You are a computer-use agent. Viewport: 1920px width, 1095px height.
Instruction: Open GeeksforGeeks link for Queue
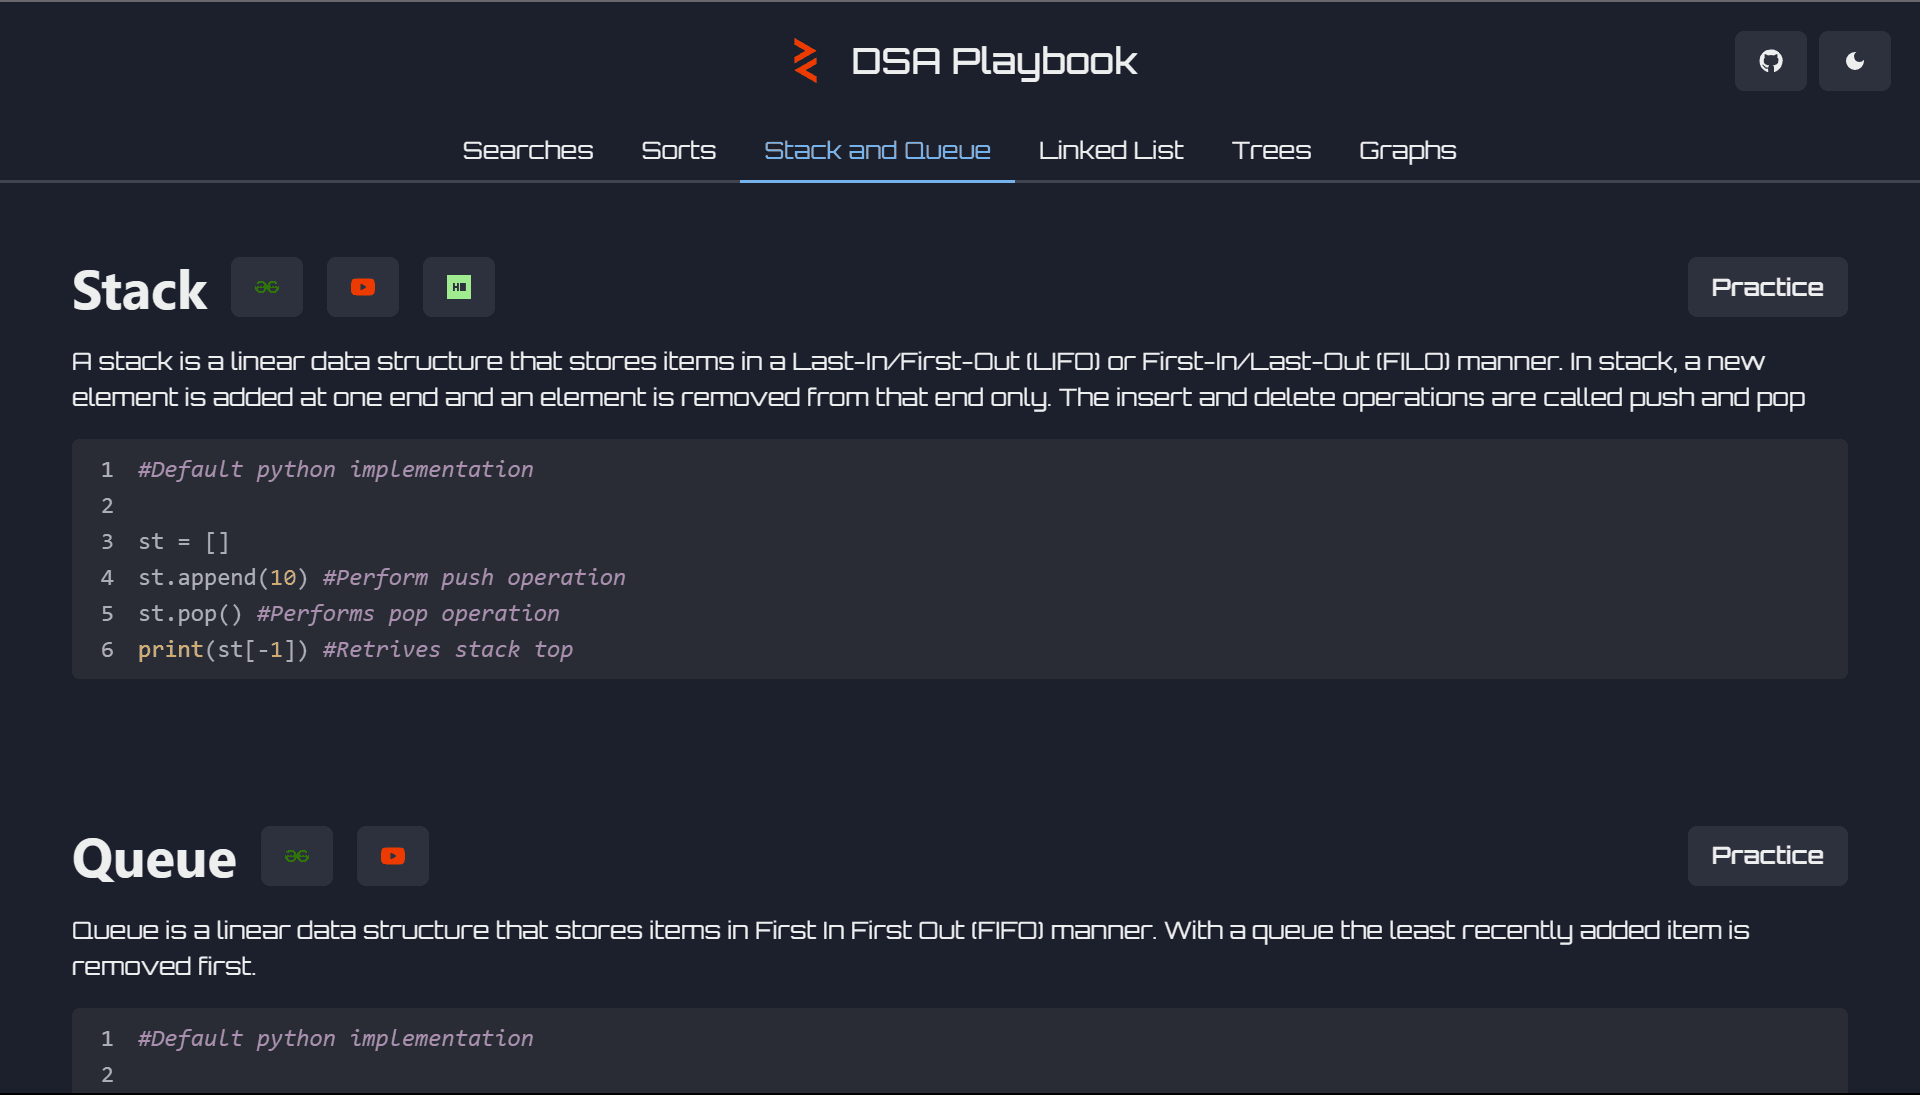point(297,856)
